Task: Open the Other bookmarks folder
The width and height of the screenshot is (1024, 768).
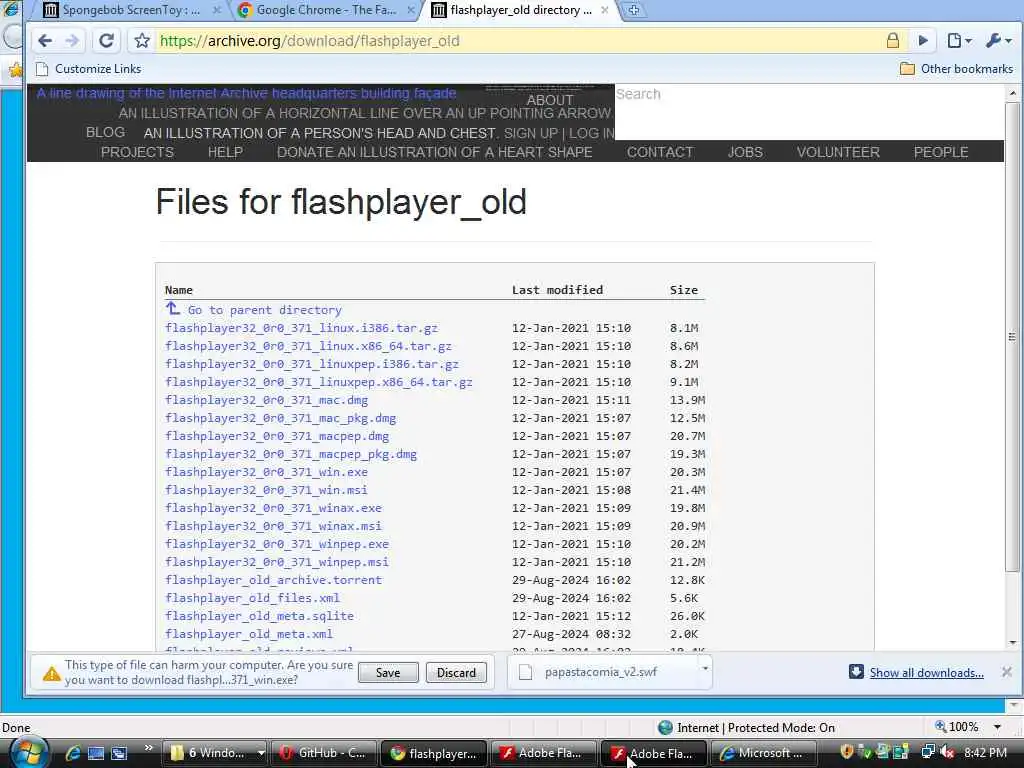Action: pos(957,69)
